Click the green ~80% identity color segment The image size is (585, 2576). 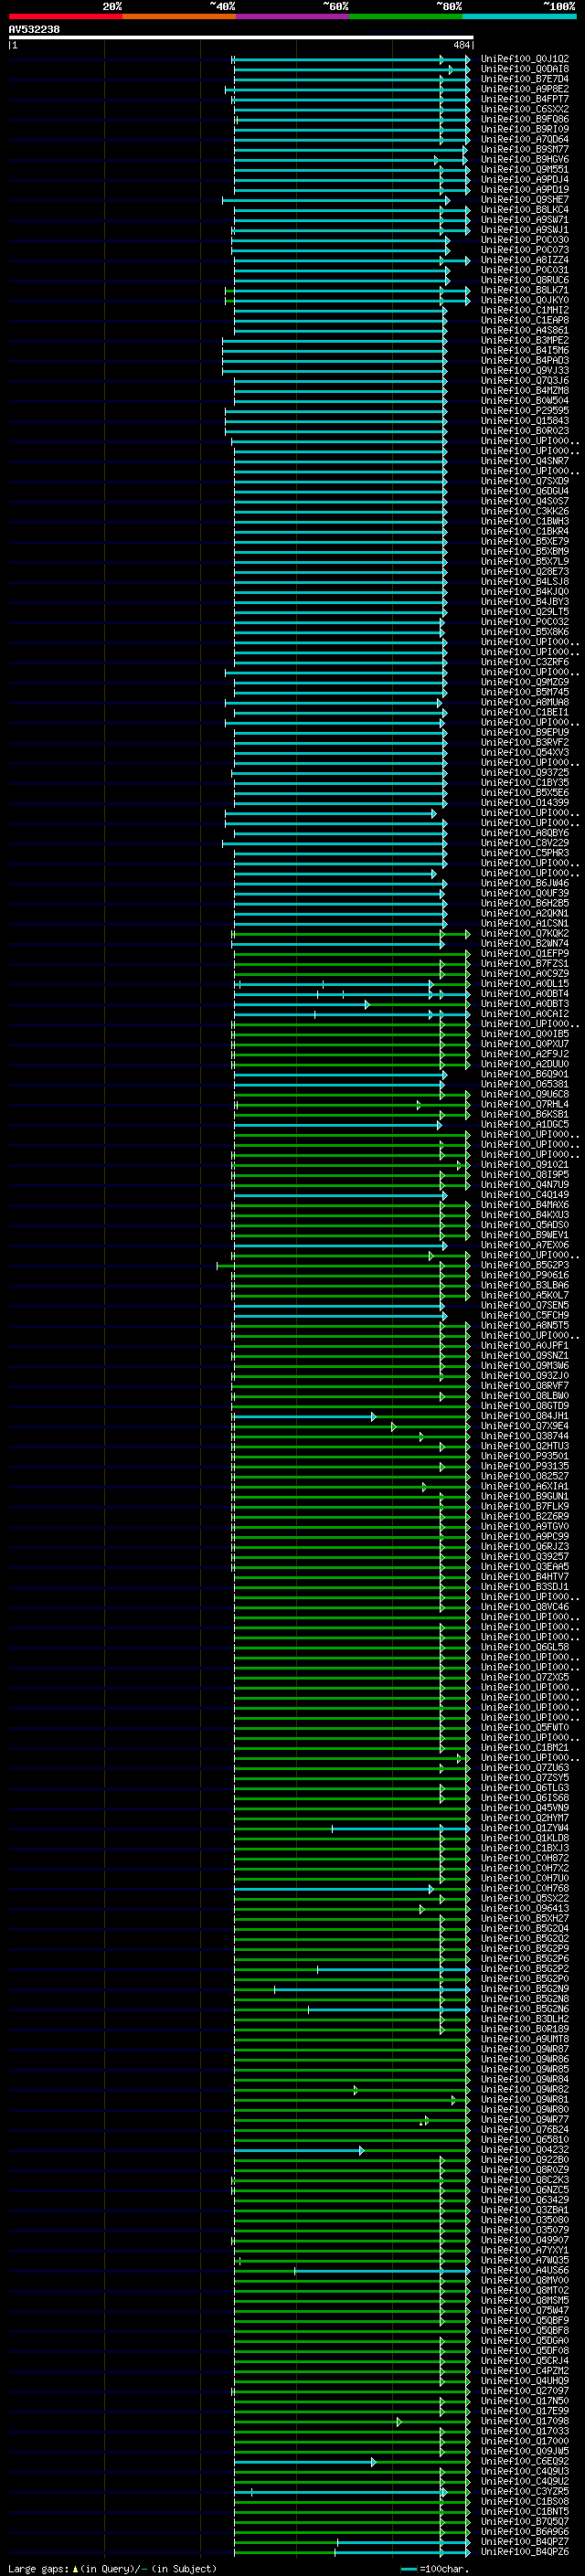point(406,16)
